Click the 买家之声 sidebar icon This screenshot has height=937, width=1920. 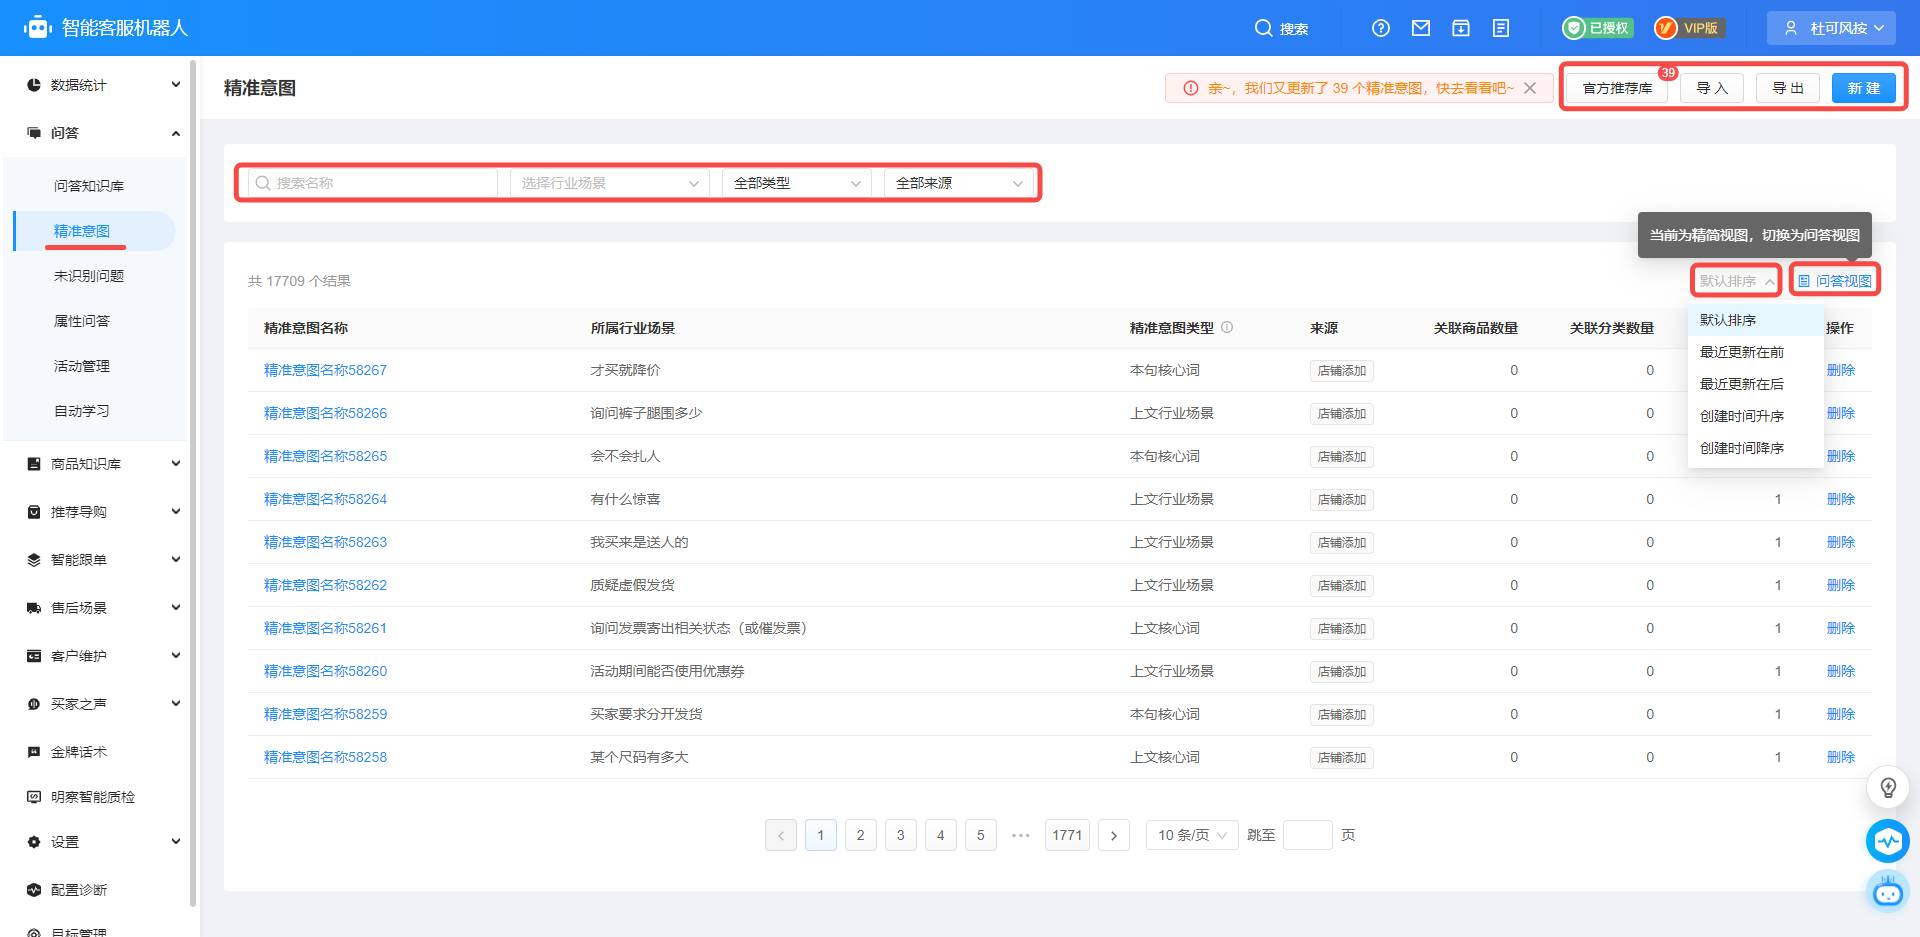tap(34, 704)
